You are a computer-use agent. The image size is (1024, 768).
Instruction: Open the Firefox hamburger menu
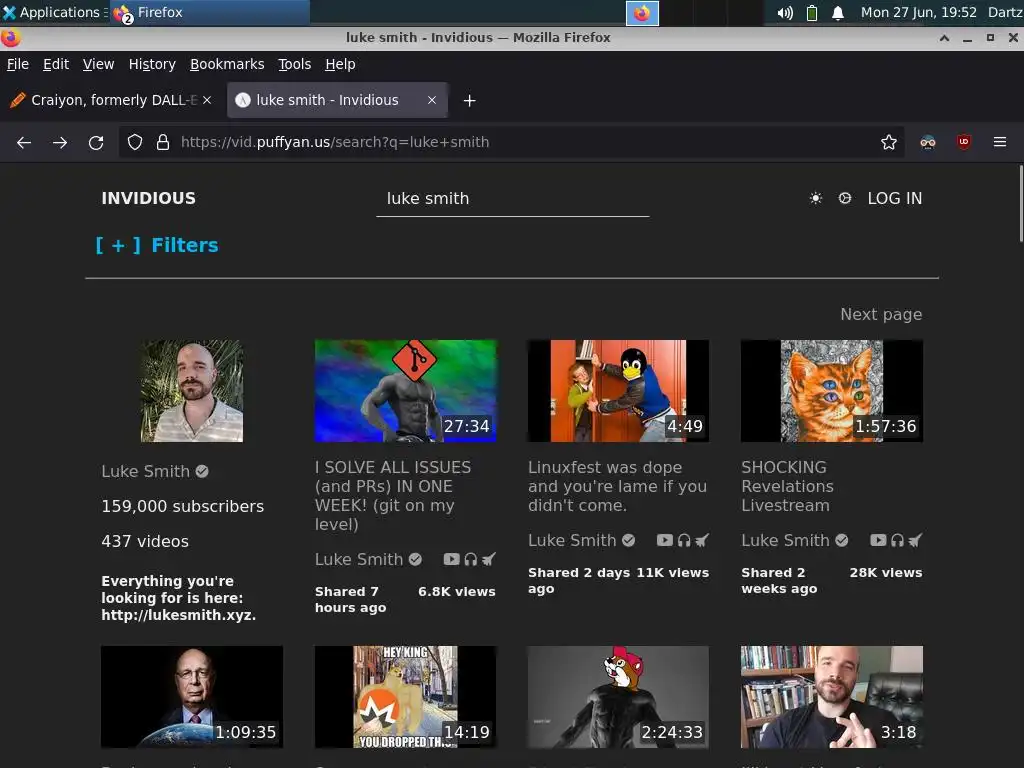point(1000,142)
